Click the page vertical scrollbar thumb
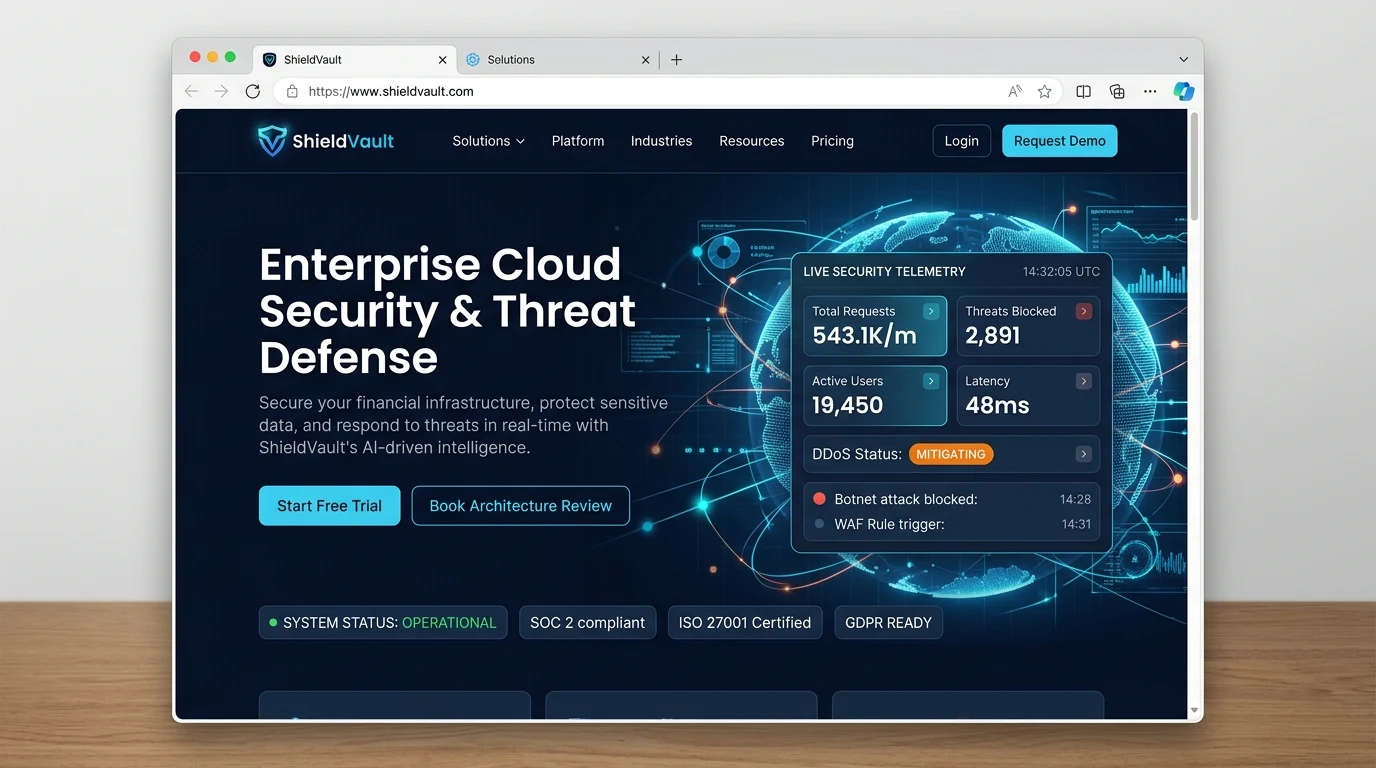Image resolution: width=1376 pixels, height=768 pixels. (x=1194, y=166)
